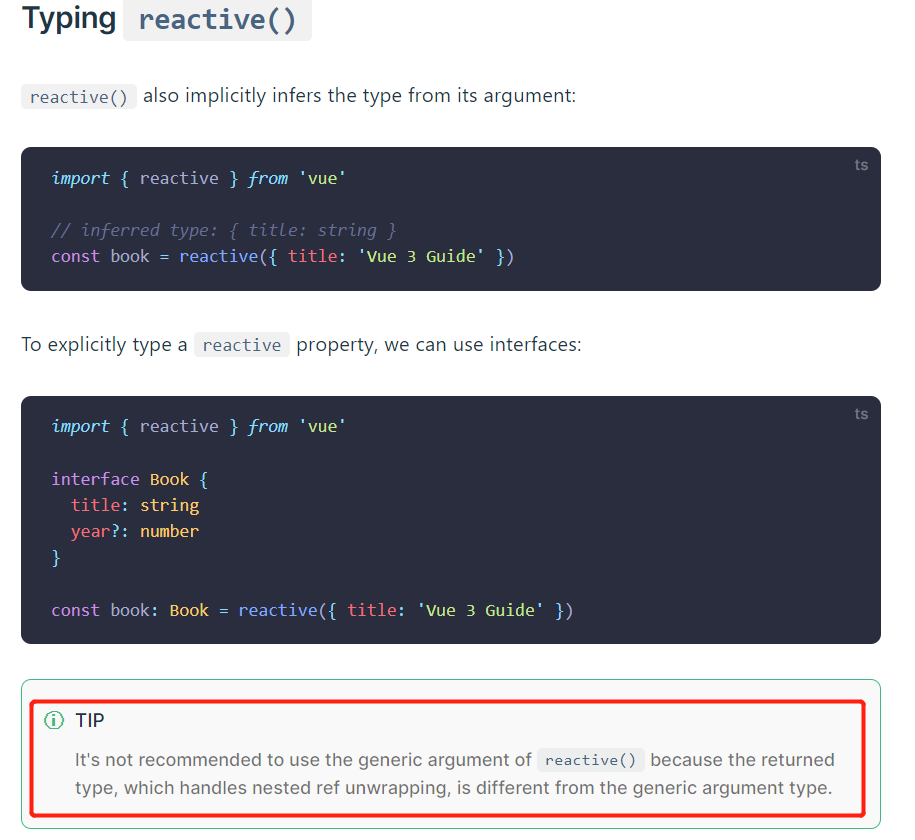The width and height of the screenshot is (915, 840).
Task: Click the ts label on second code block
Action: click(861, 414)
